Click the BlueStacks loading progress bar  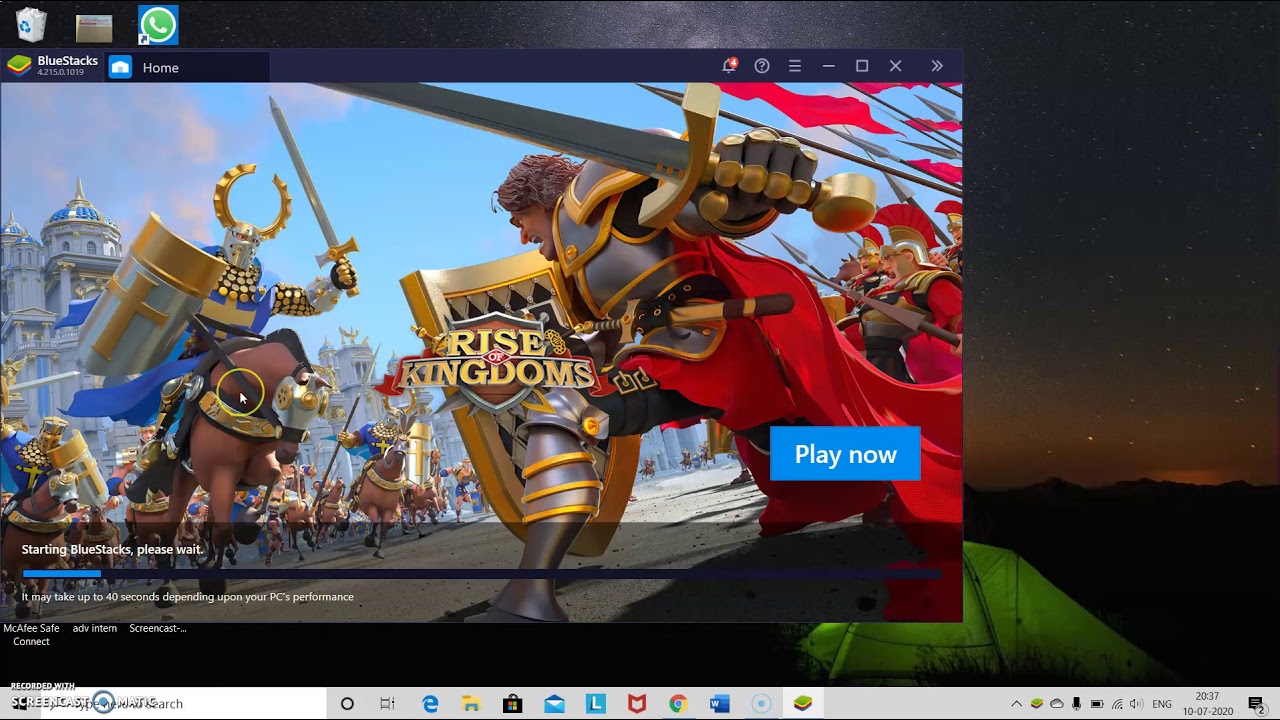point(481,573)
